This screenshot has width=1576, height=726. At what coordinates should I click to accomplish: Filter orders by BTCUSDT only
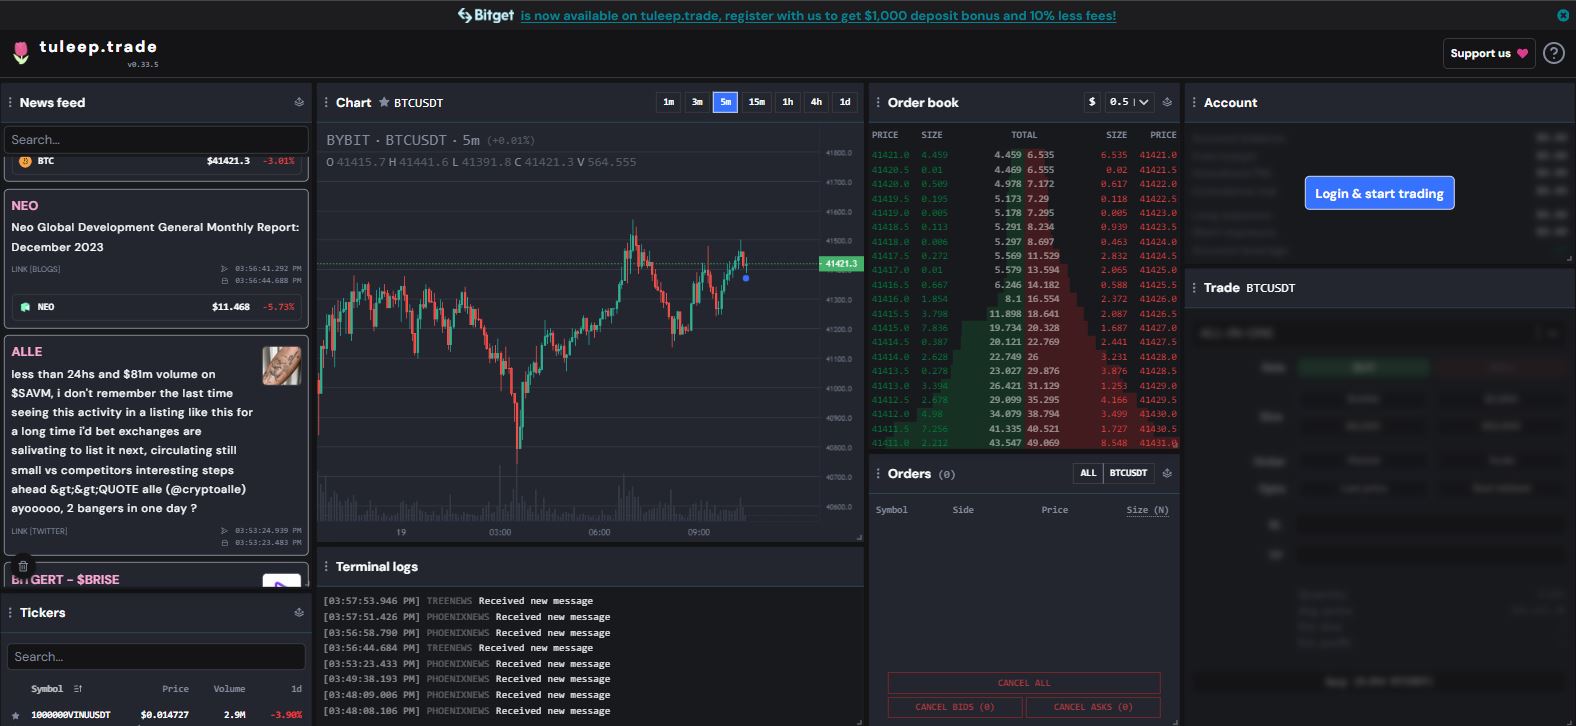[x=1128, y=473]
